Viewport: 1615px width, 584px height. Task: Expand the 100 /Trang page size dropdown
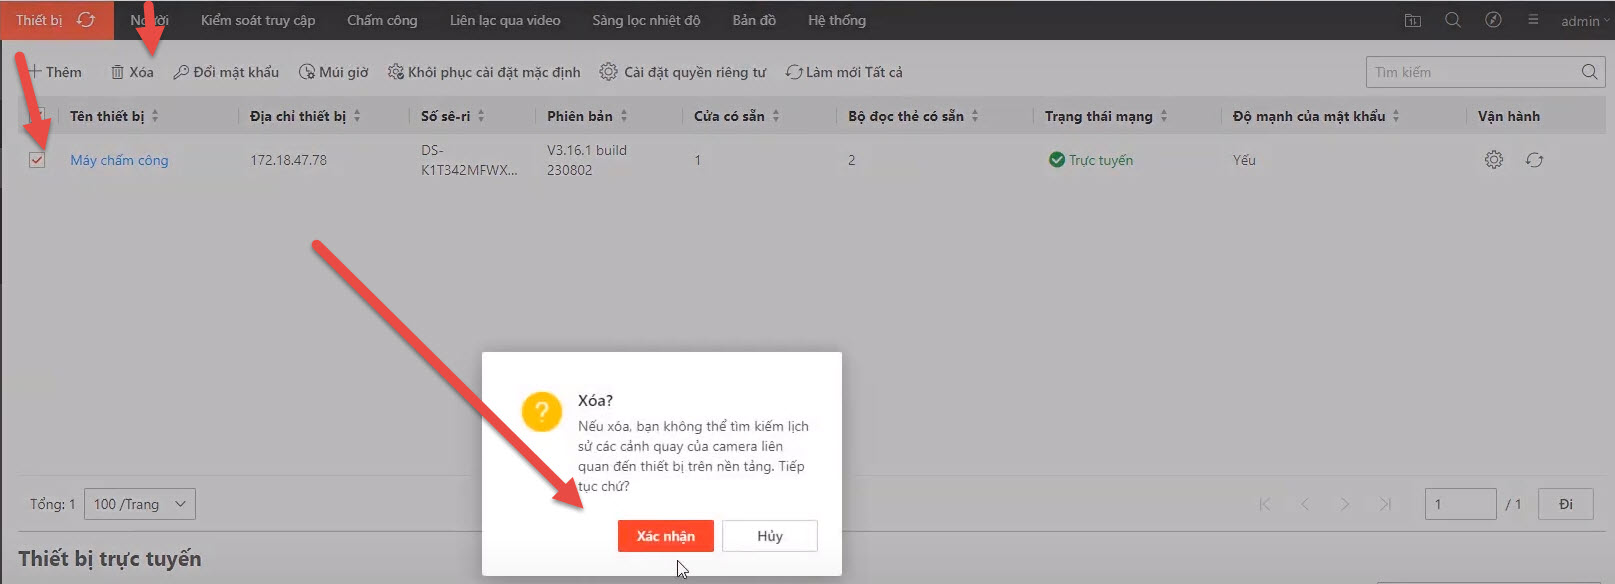point(140,504)
